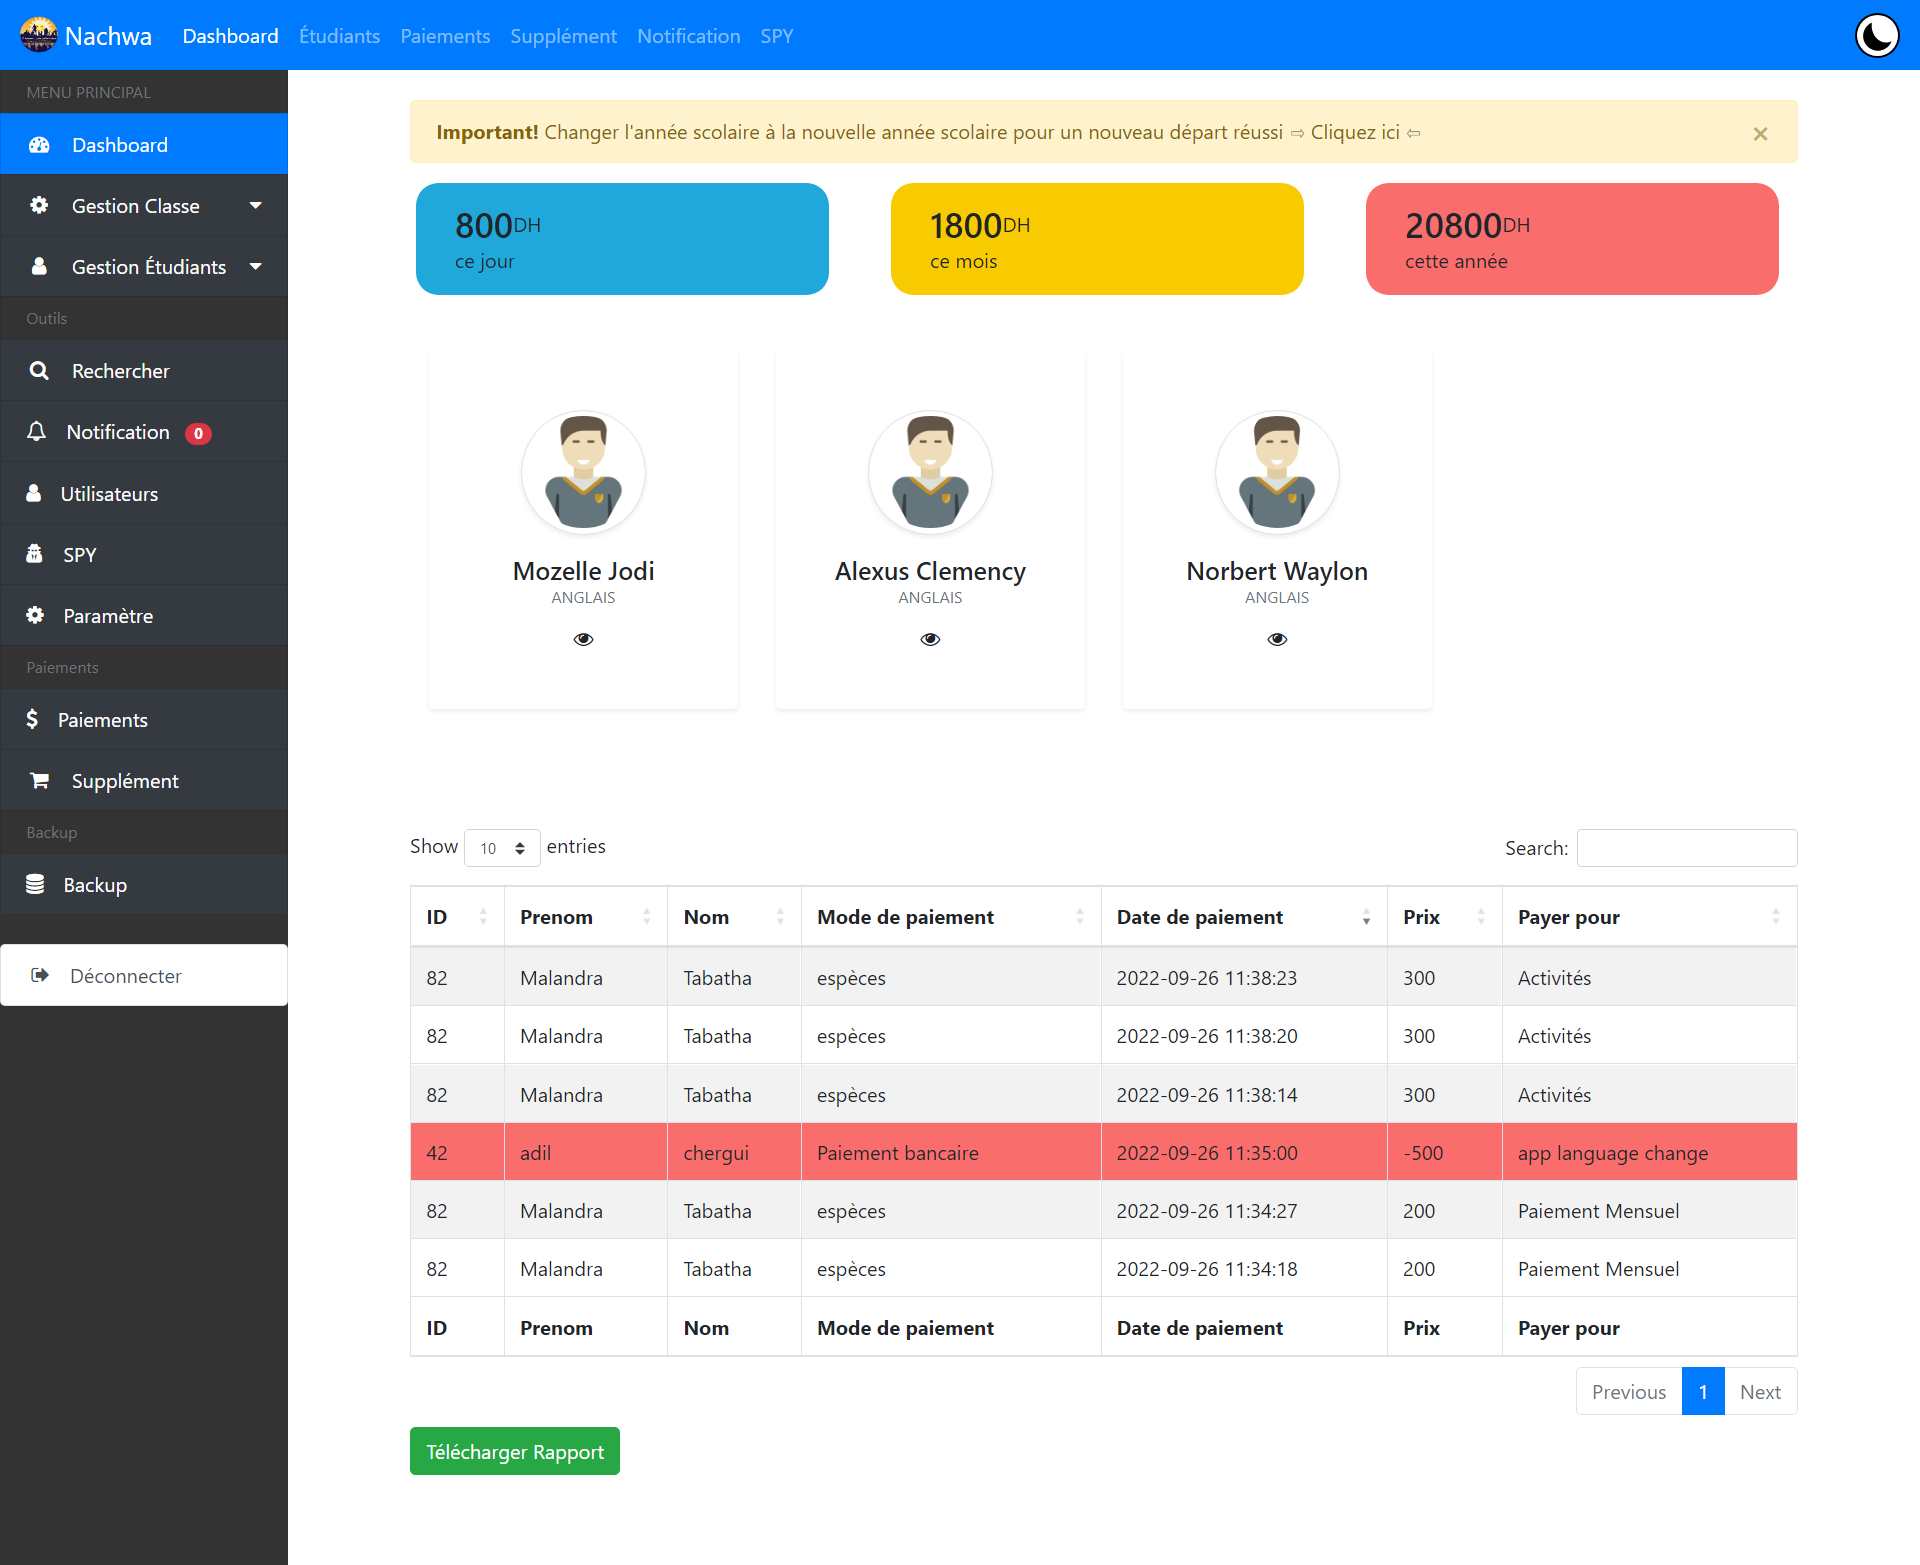Click the Notification bell icon
The image size is (1920, 1565).
tap(37, 432)
